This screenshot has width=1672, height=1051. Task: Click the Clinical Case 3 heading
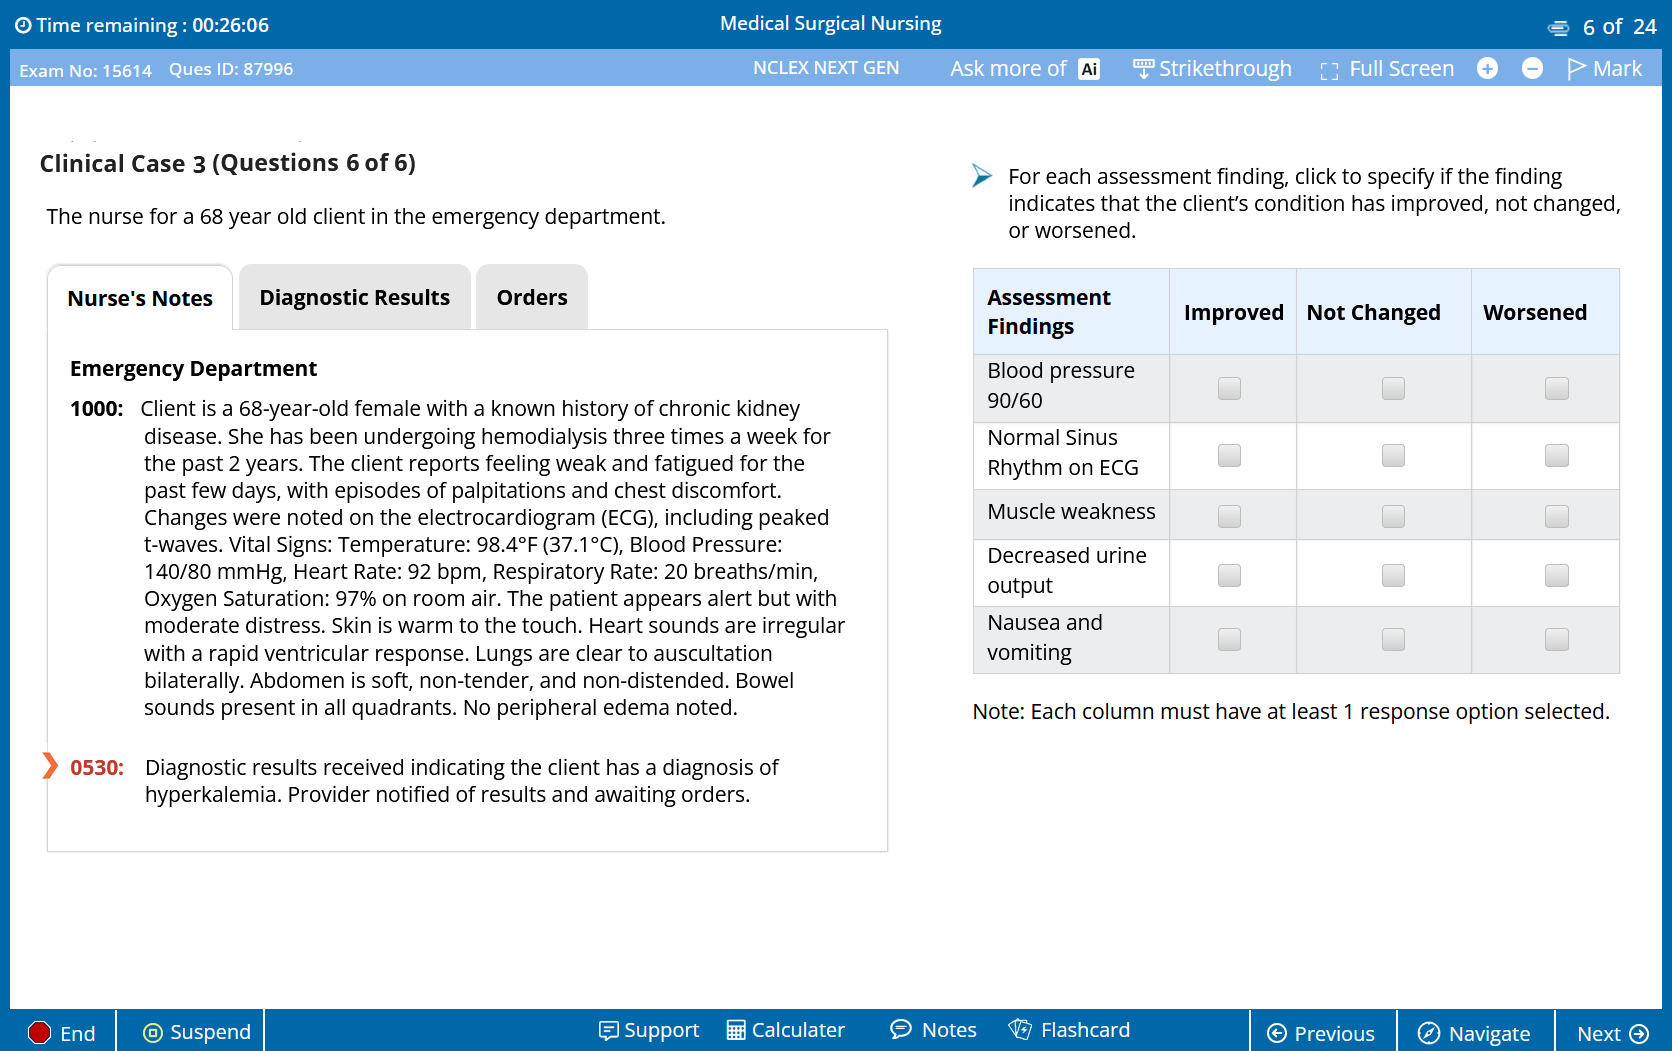[x=228, y=163]
